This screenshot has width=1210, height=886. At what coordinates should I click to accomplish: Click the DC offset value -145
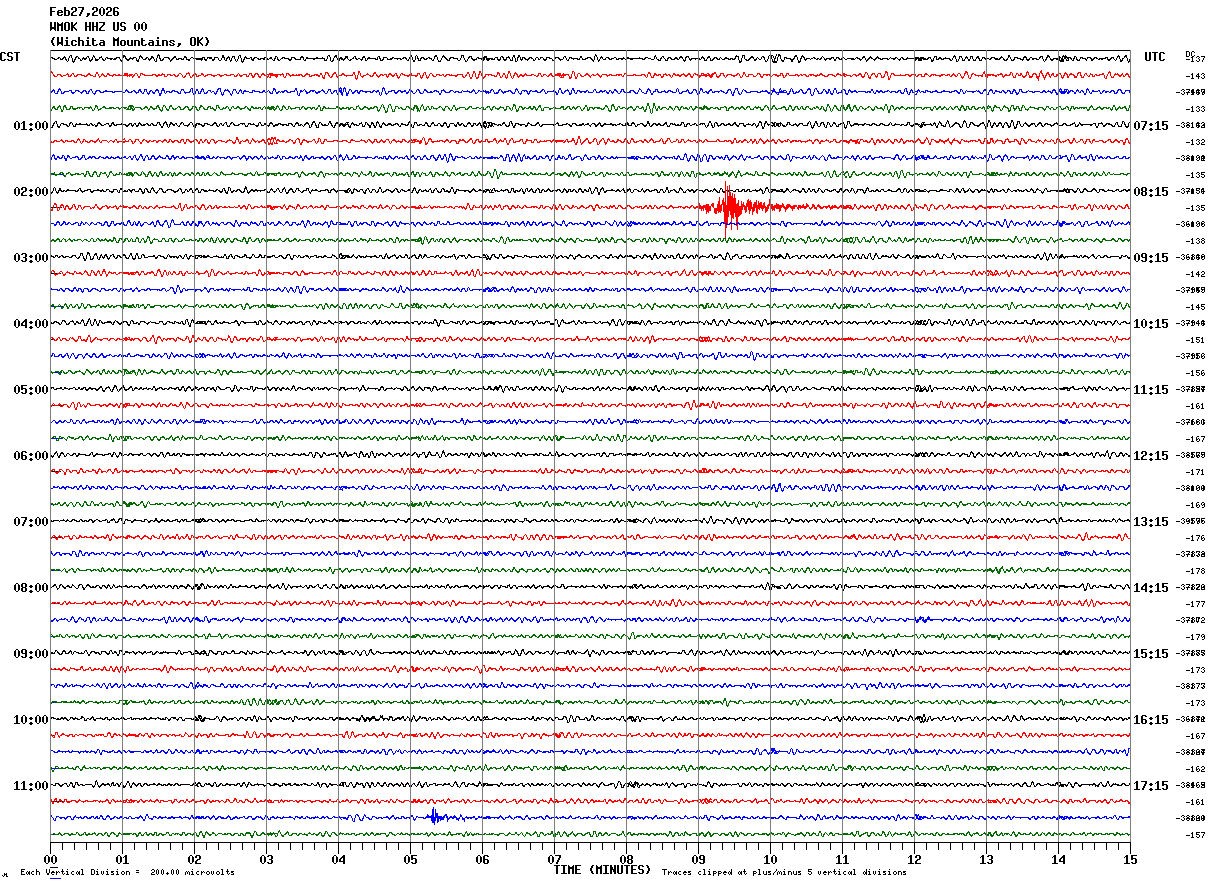(1195, 307)
